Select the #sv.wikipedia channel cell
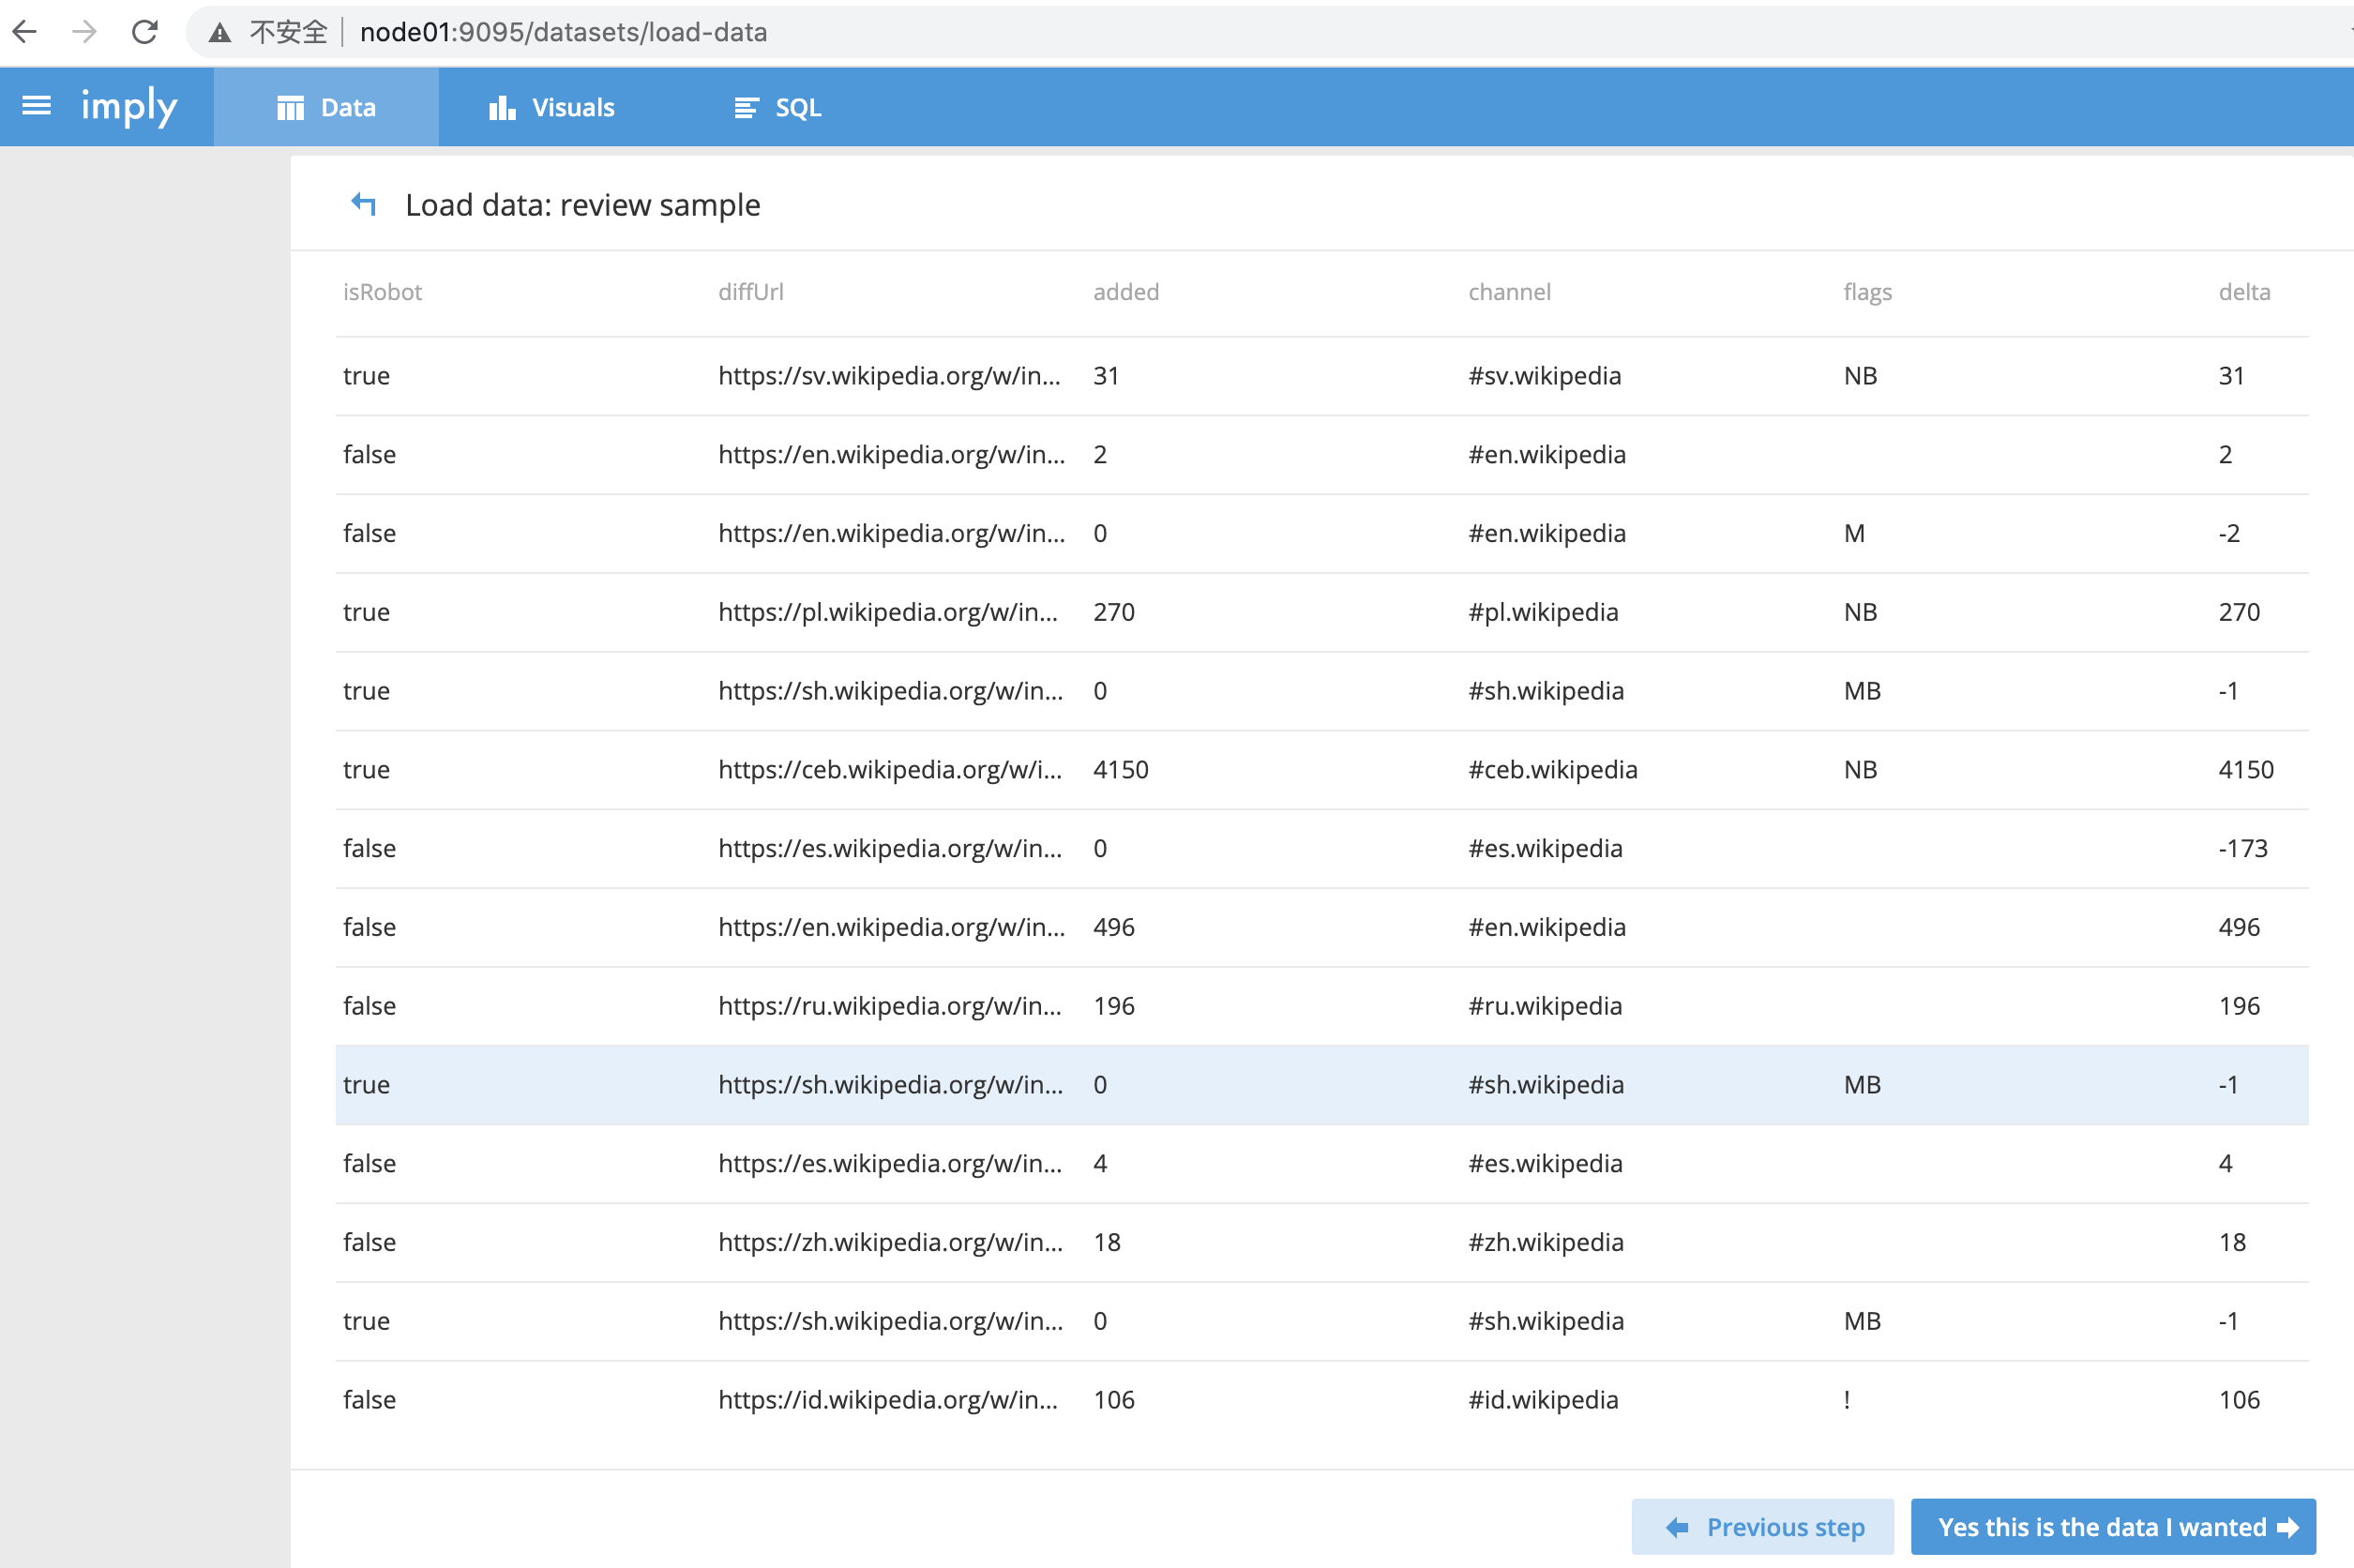Screen dimensions: 2354x1568 (1544, 376)
